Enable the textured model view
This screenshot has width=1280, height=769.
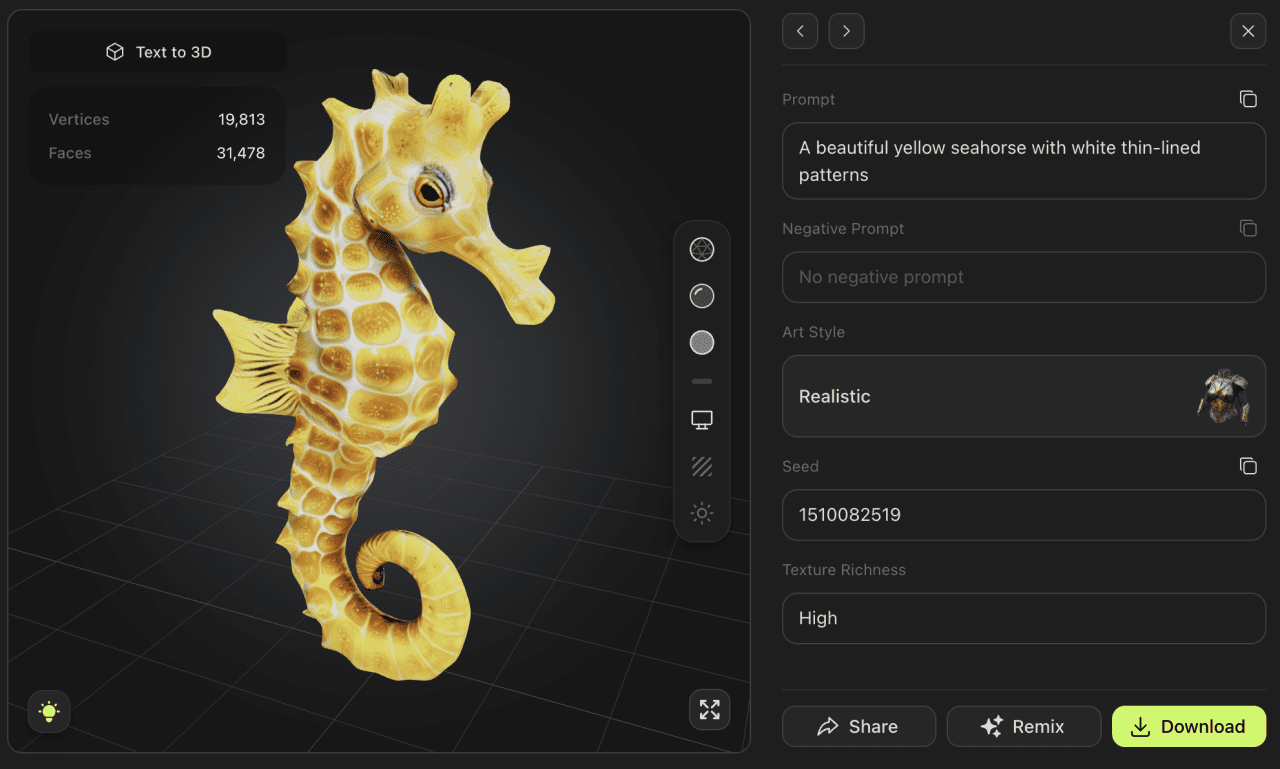701,342
